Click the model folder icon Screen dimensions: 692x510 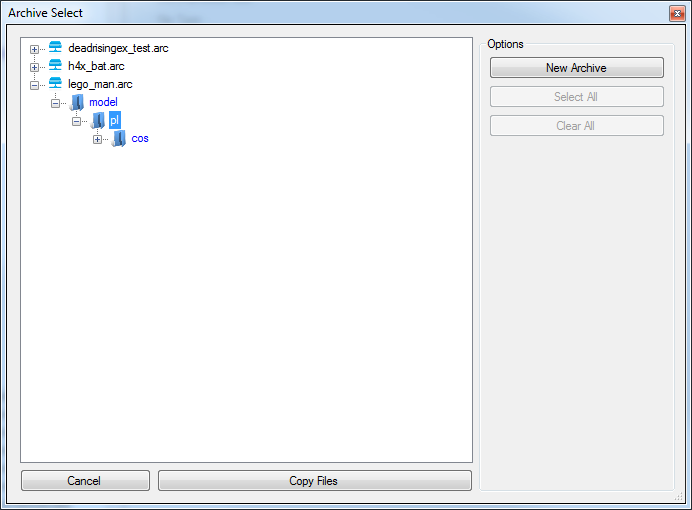77,102
